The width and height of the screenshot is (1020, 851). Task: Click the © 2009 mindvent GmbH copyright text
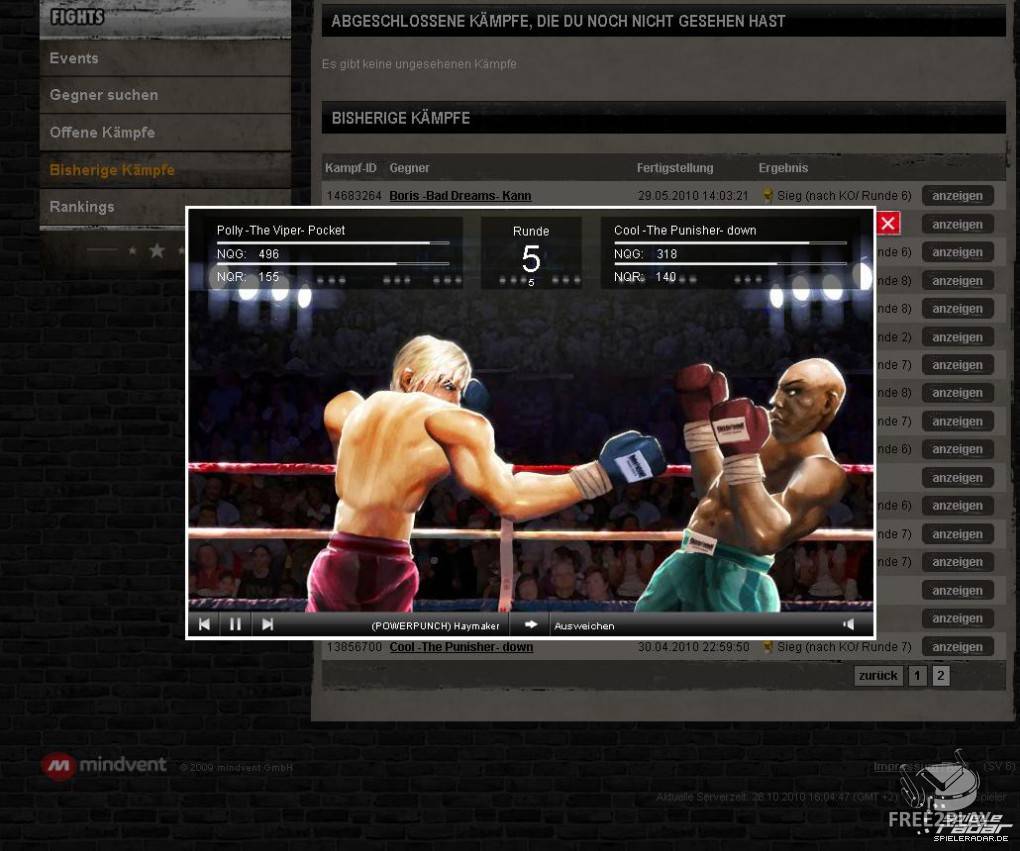[x=236, y=768]
